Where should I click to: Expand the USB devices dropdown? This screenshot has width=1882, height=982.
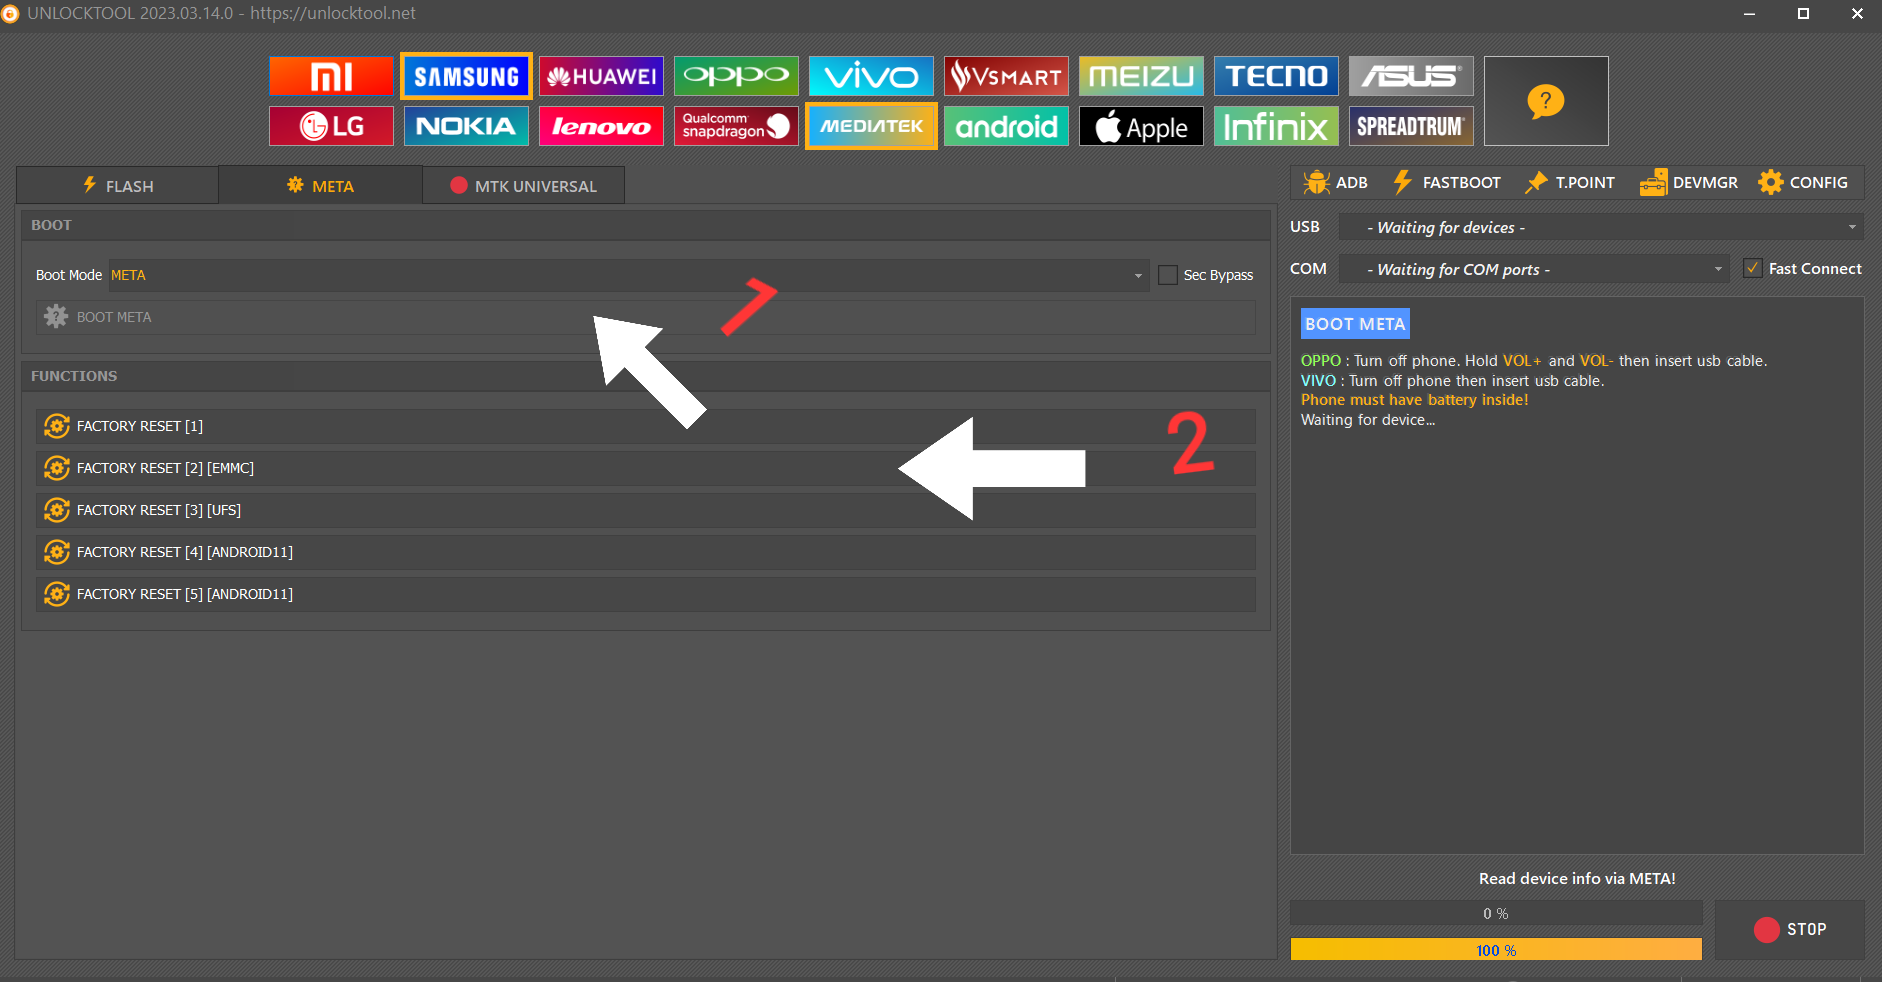[x=1601, y=227]
